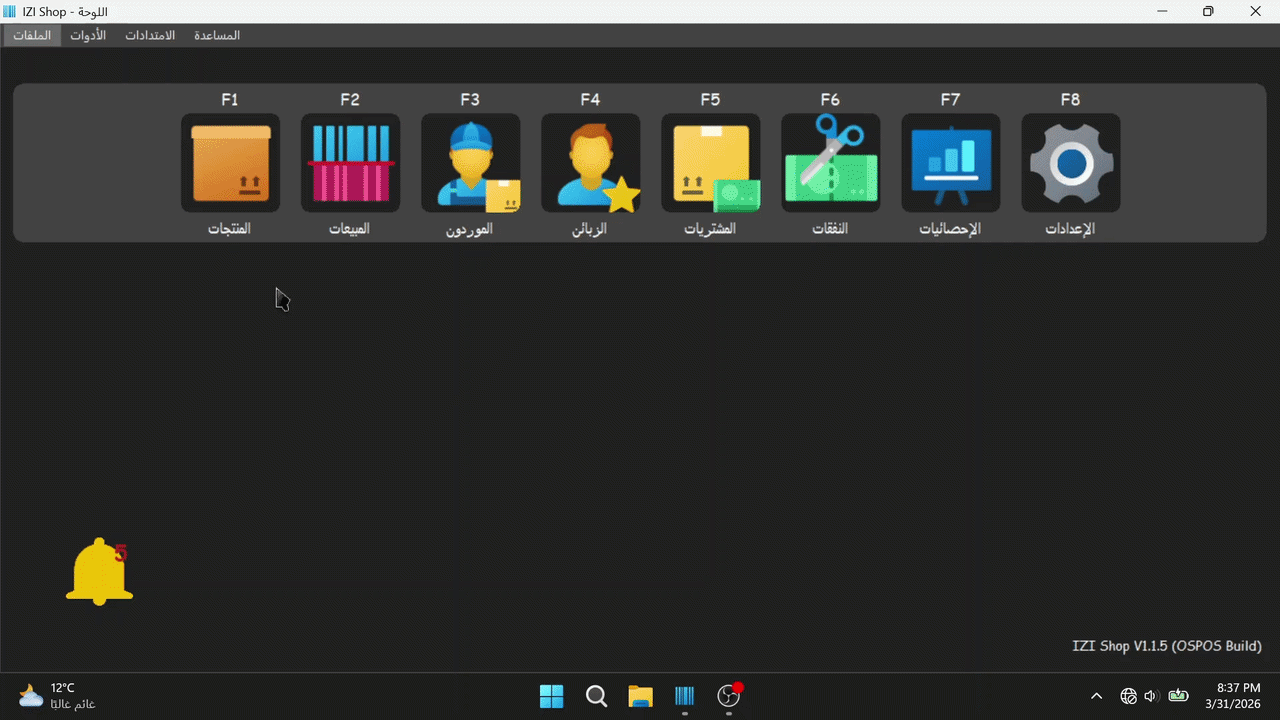Open the weather widget showing 12°C
This screenshot has width=1280, height=720.
(57, 696)
